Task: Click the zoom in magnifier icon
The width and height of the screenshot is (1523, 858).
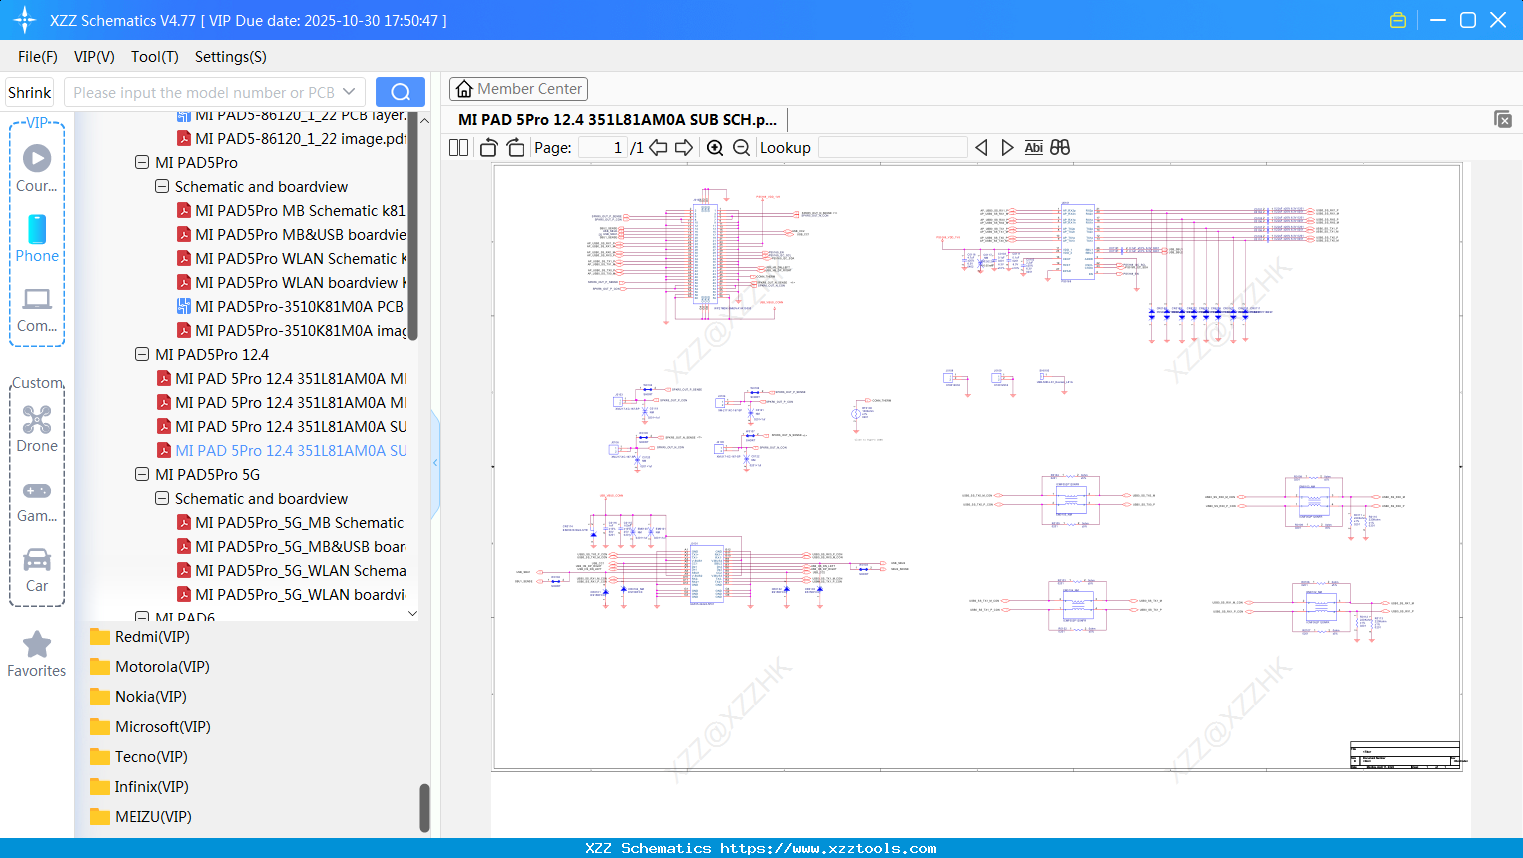Action: tap(715, 148)
